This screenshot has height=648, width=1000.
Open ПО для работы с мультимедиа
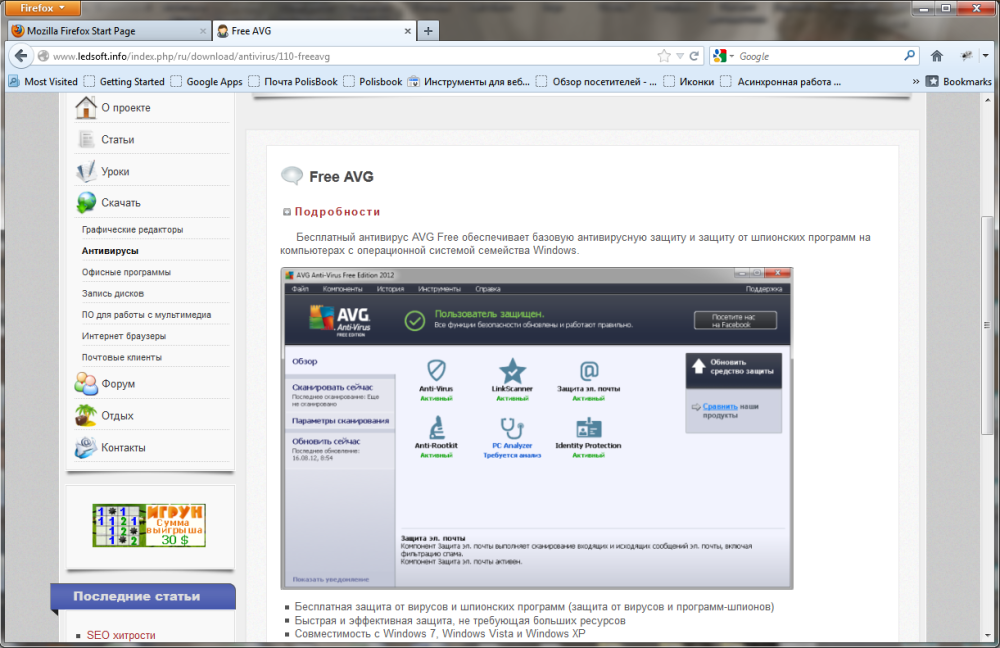pyautogui.click(x=146, y=315)
